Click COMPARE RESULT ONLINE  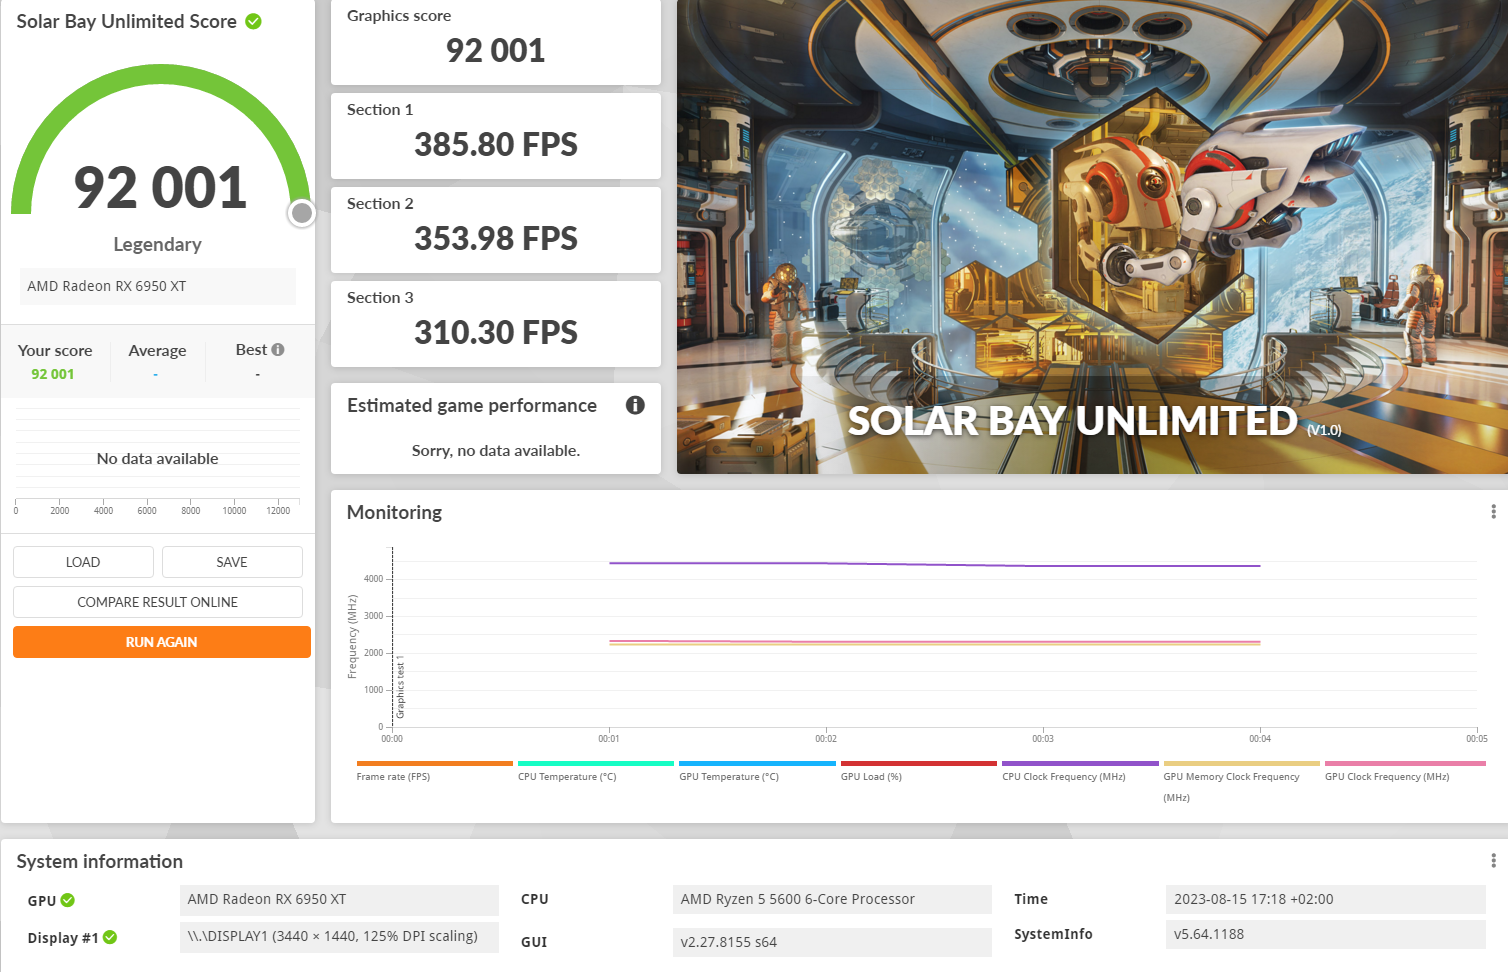point(158,602)
